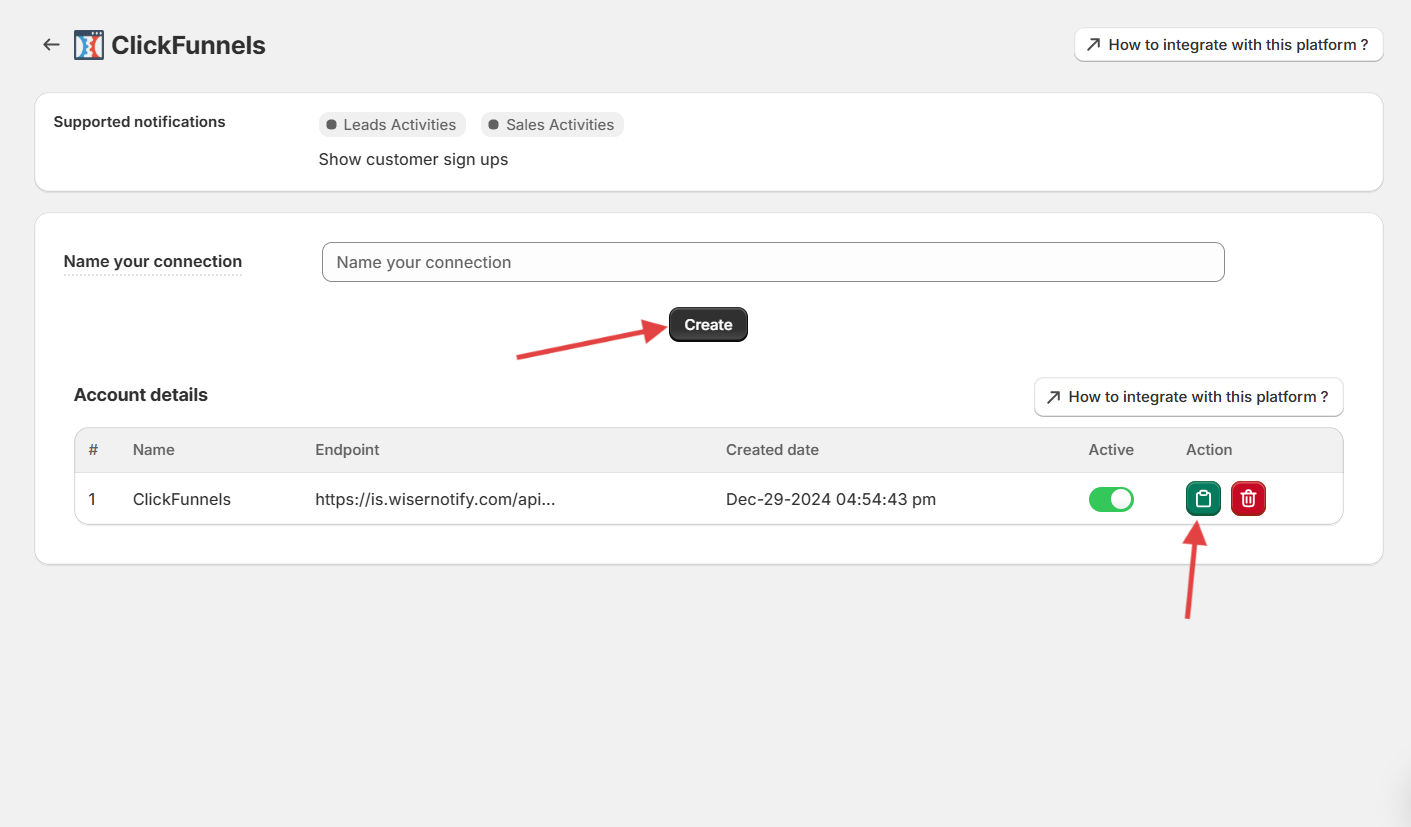Click the 'Account details' heading
This screenshot has width=1411, height=827.
point(141,395)
